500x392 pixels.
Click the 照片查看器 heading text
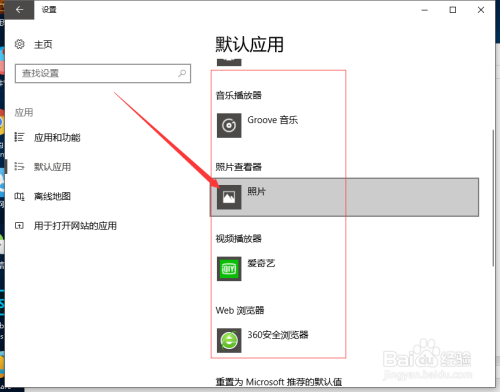239,167
